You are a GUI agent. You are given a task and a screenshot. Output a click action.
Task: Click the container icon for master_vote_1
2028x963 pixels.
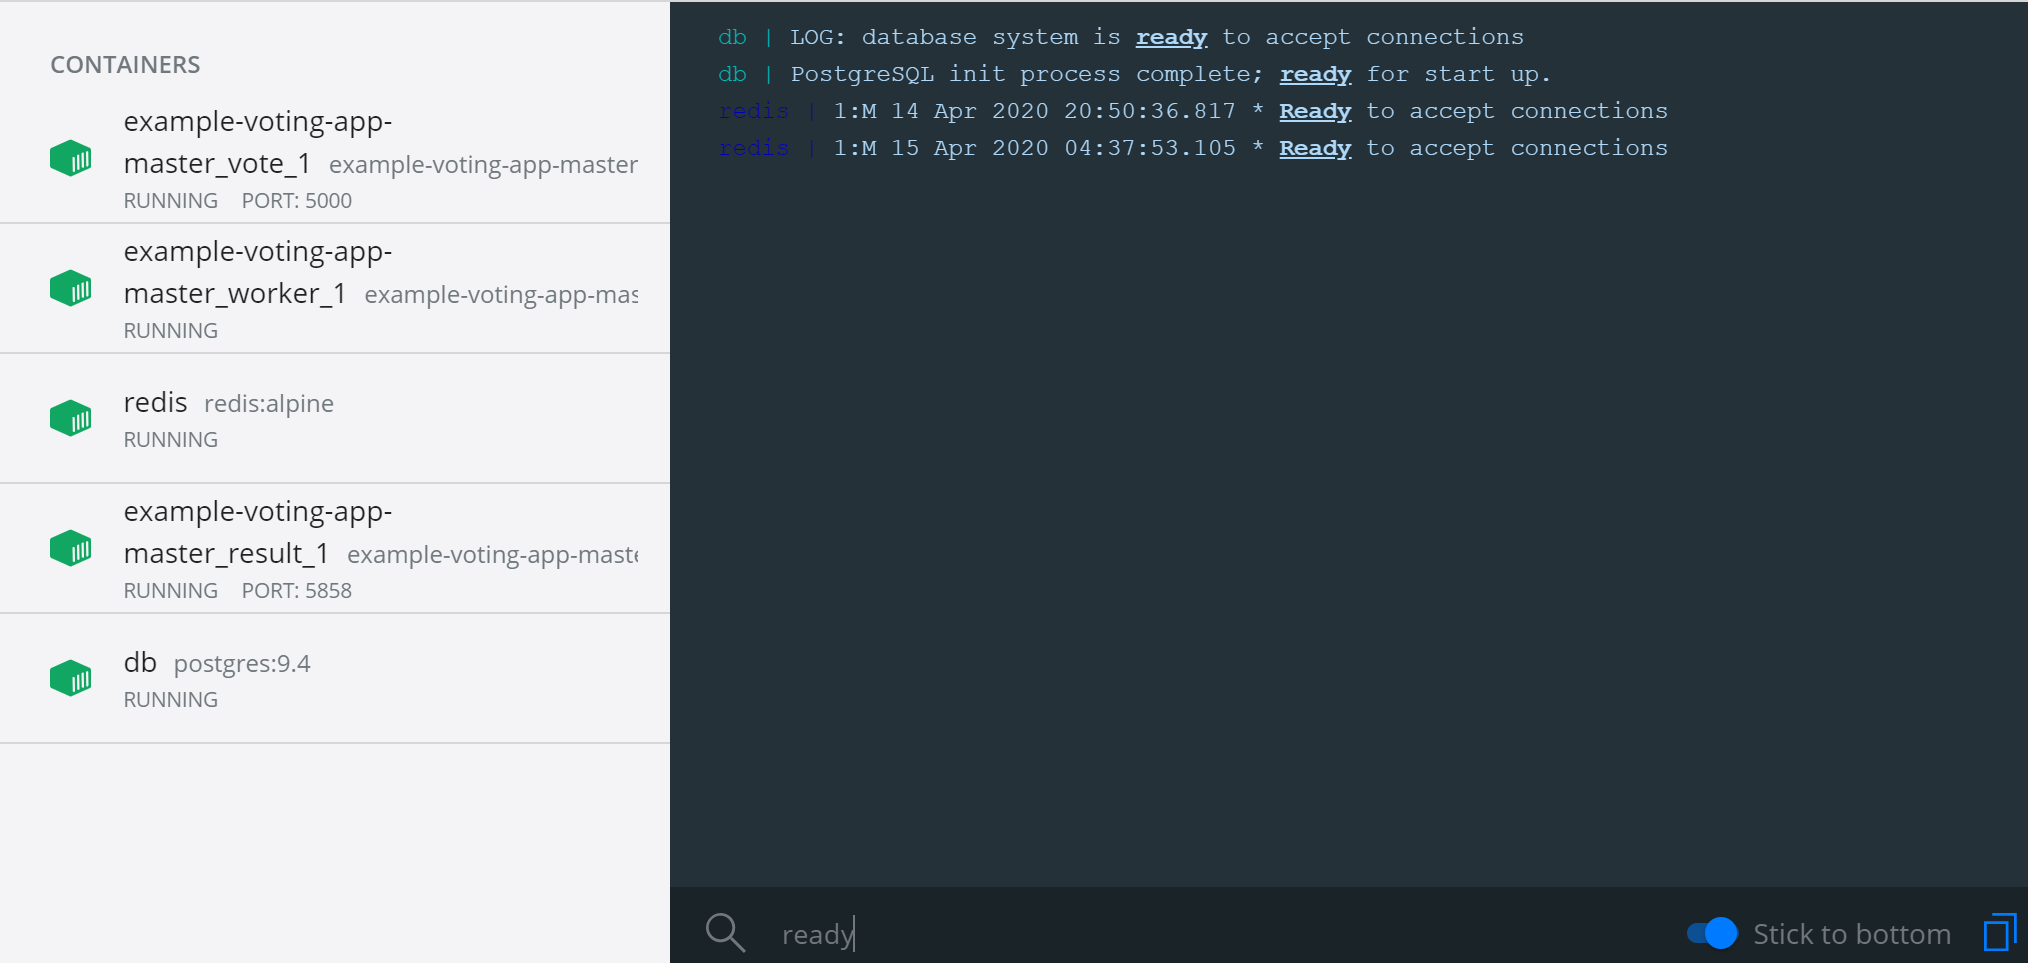click(x=70, y=157)
